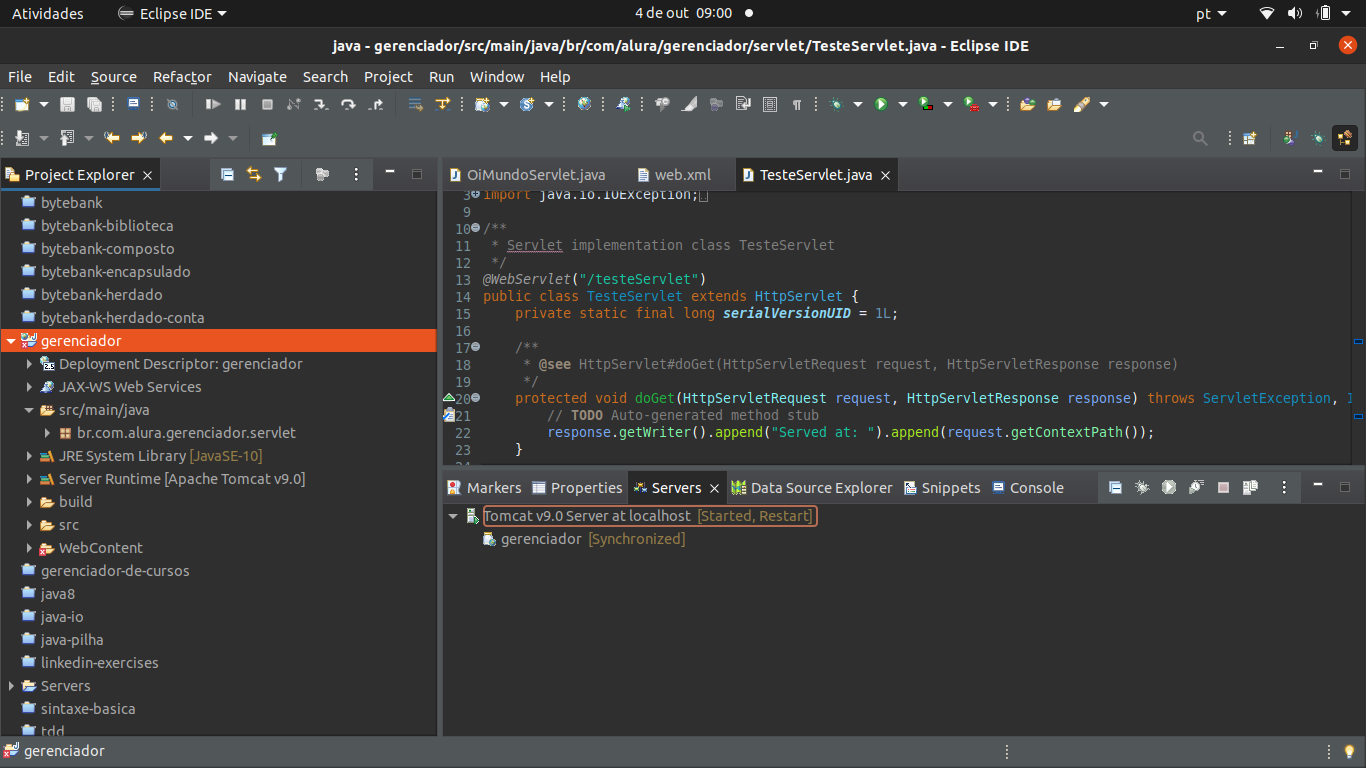The height and width of the screenshot is (768, 1366).
Task: Click the Terminate (stop) debug icon
Action: (x=267, y=104)
